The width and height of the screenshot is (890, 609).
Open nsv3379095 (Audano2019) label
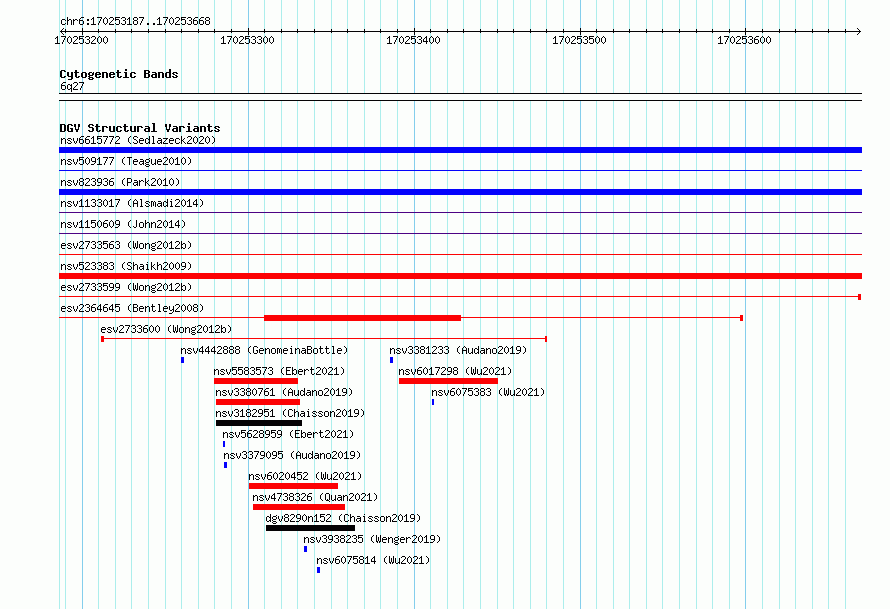pyautogui.click(x=292, y=455)
